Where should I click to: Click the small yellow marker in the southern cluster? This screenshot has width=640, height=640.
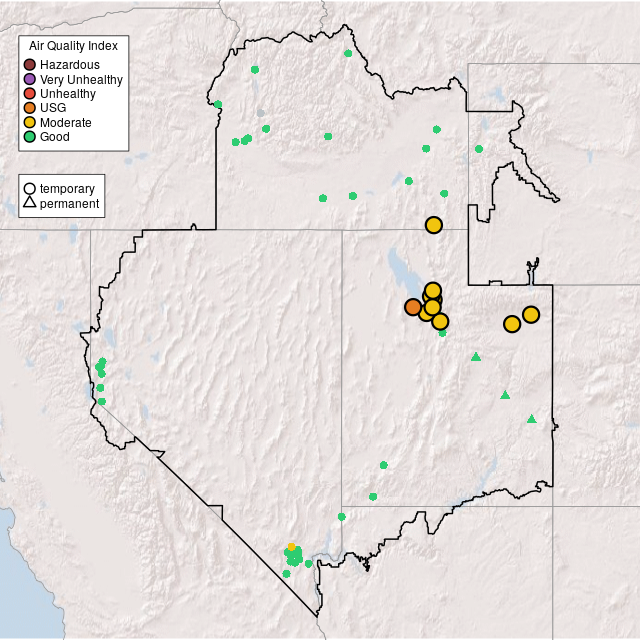291,548
